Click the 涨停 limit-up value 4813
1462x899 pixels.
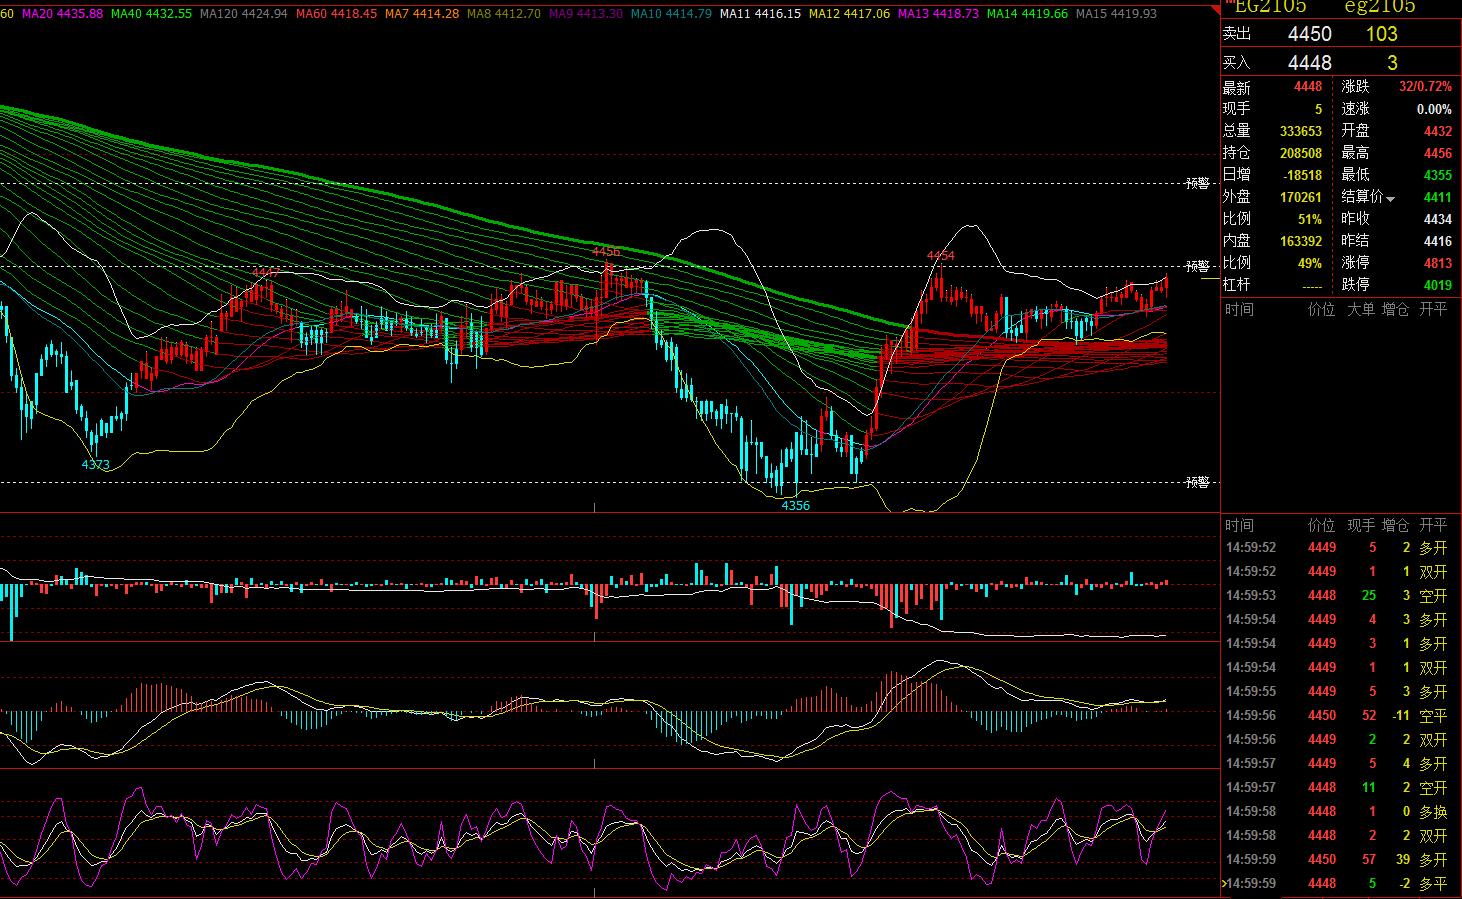click(1437, 263)
